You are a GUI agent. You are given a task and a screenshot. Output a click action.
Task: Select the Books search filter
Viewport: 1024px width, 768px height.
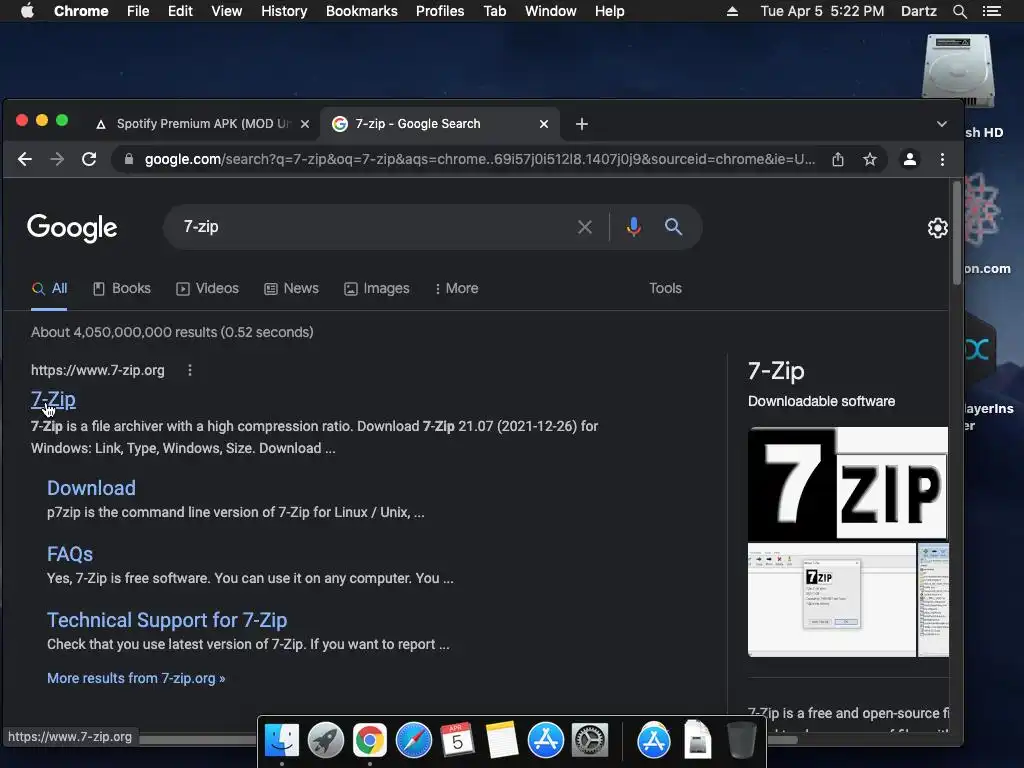[x=122, y=289]
